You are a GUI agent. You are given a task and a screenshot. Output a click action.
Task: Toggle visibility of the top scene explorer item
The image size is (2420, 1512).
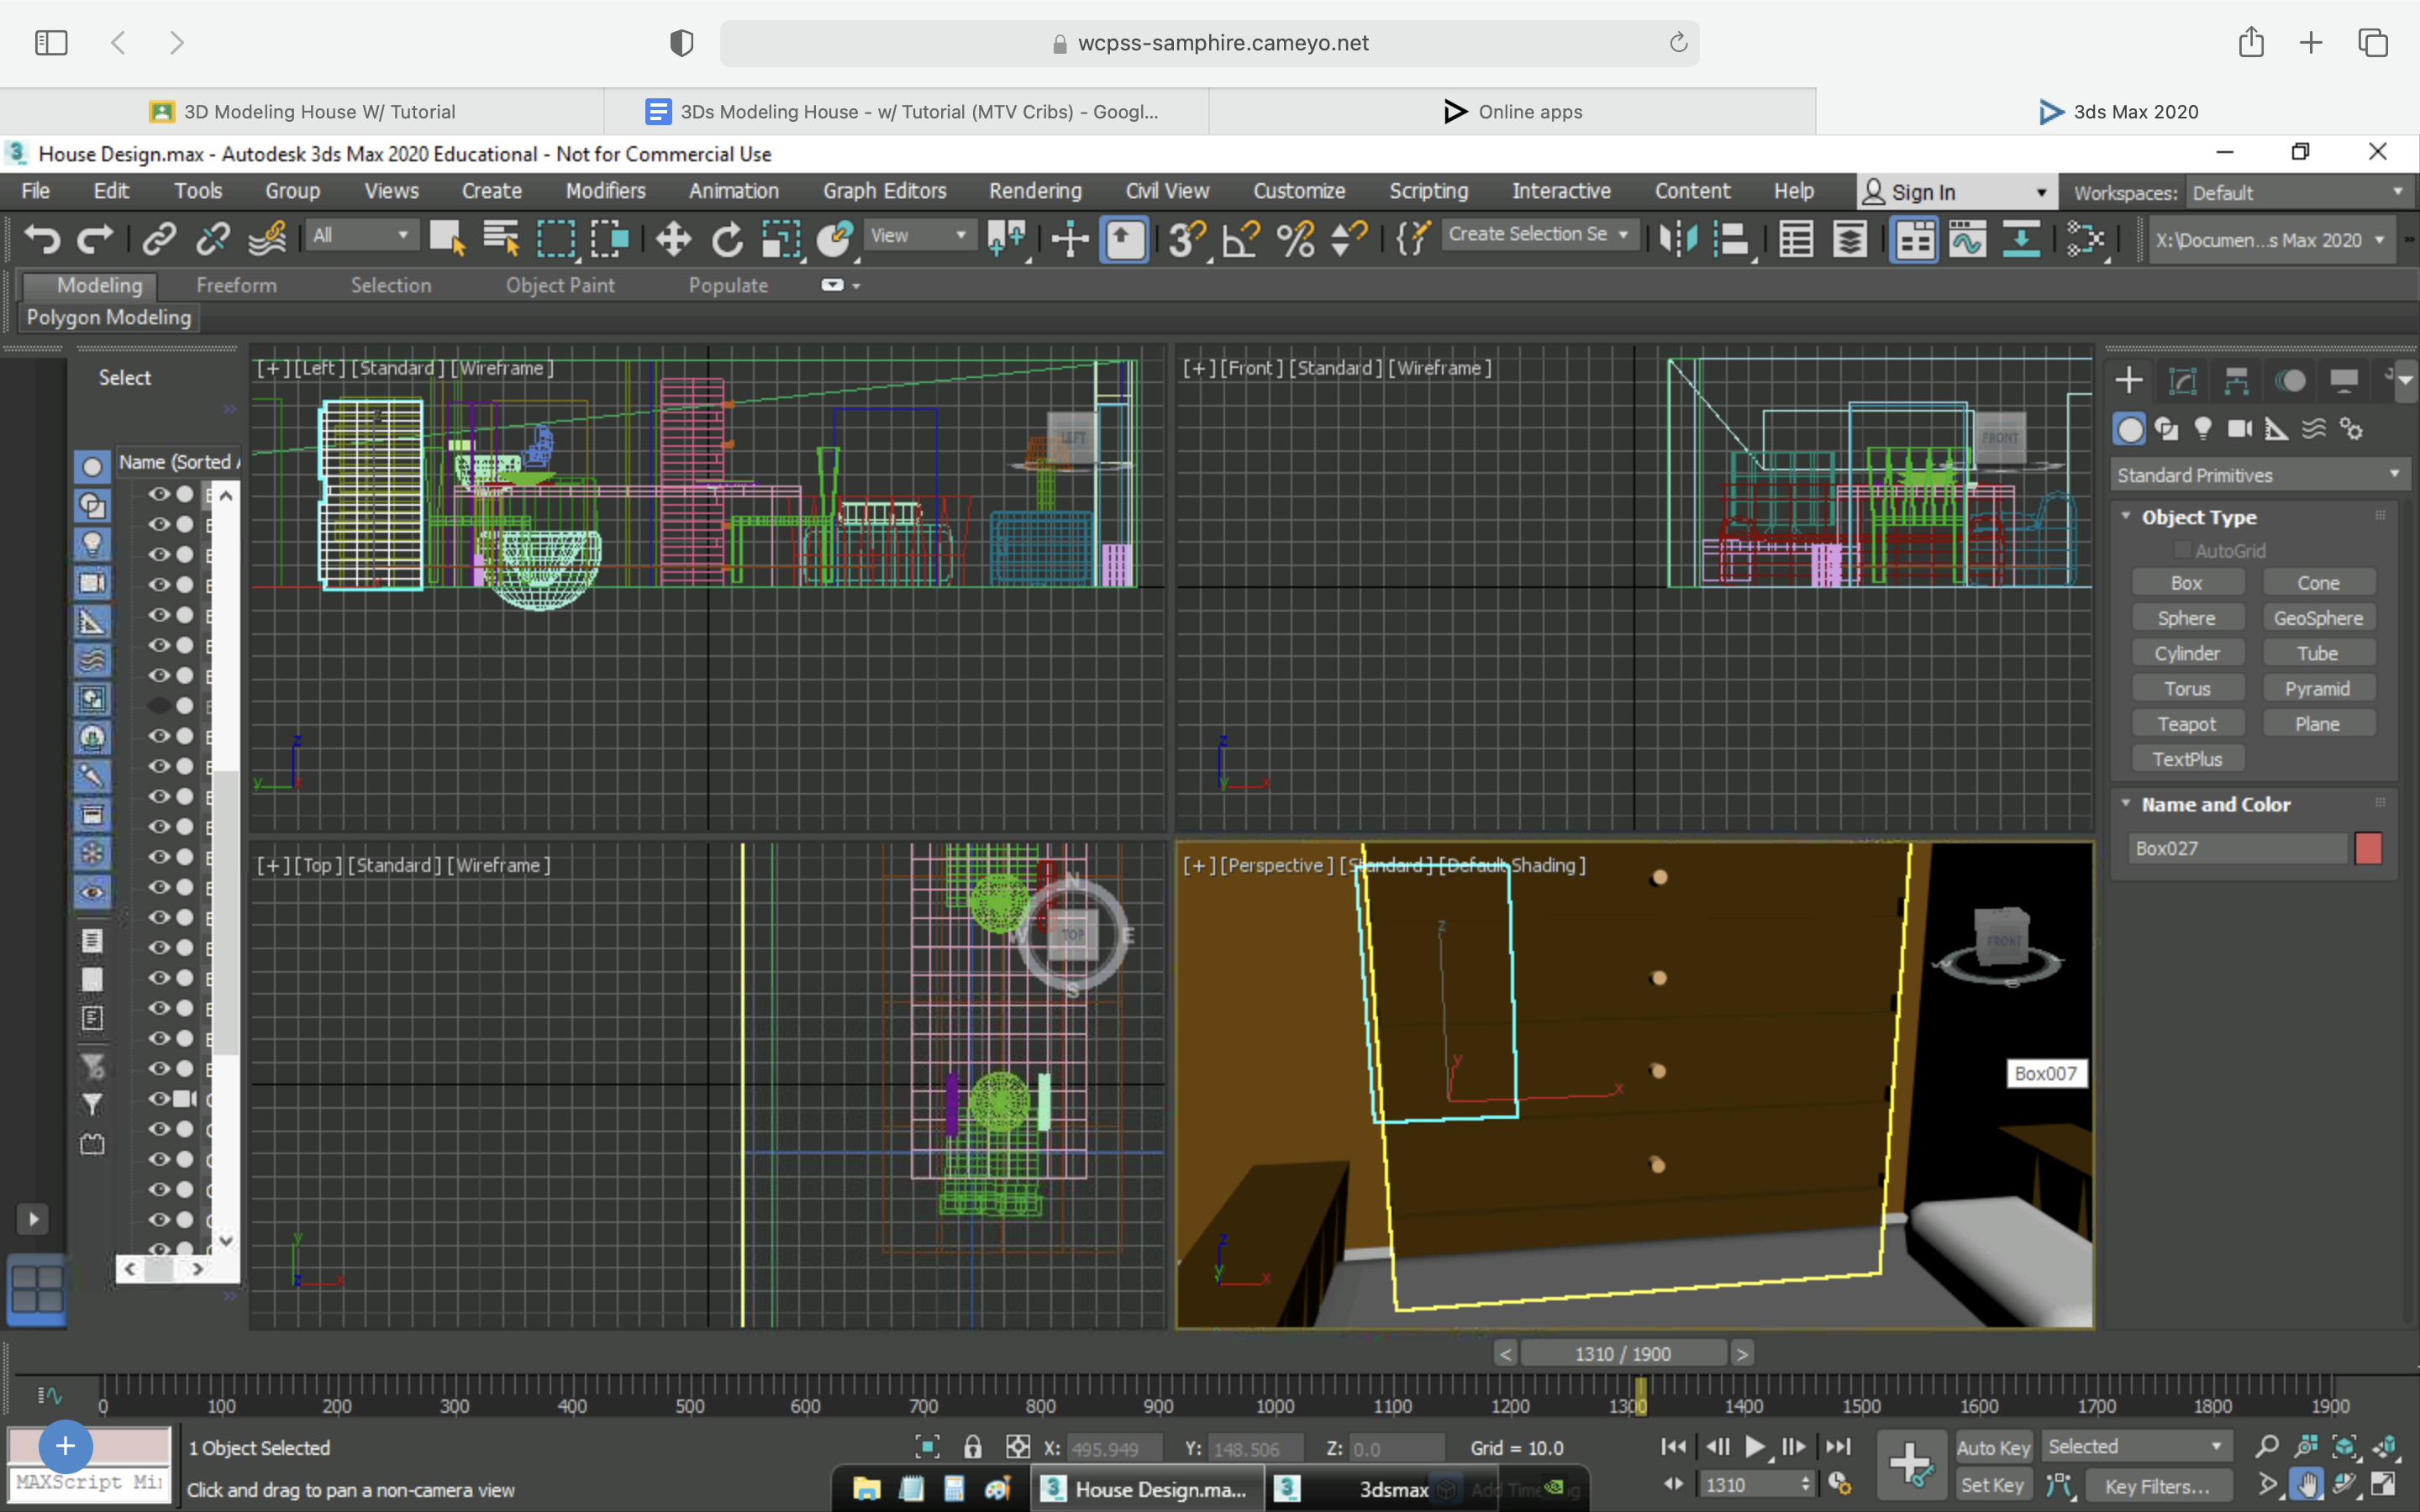coord(159,493)
